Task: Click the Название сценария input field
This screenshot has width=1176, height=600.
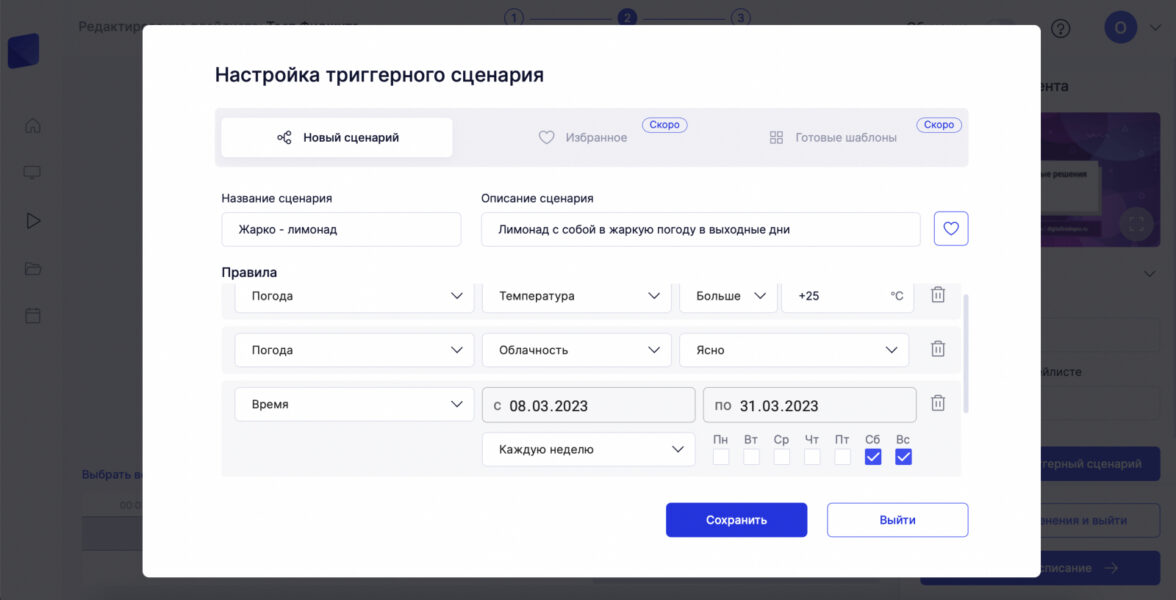Action: 341,229
